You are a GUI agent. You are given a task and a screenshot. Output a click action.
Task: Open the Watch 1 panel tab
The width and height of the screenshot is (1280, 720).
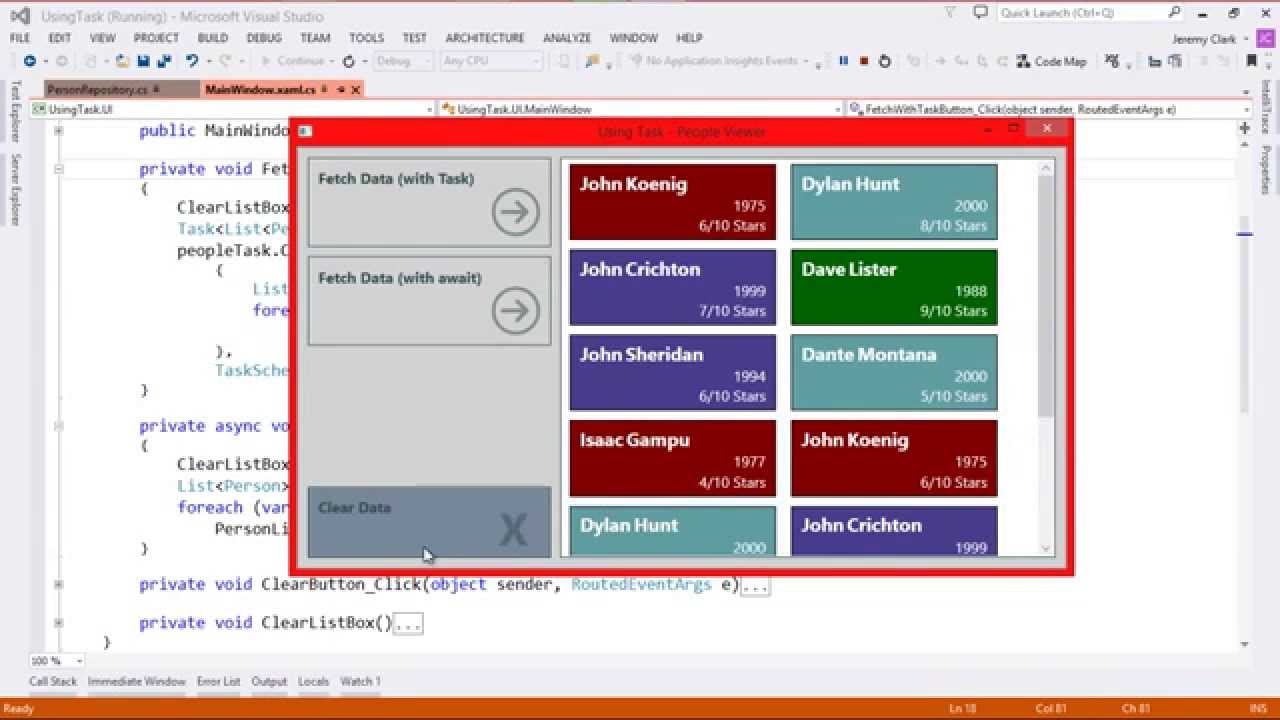click(360, 682)
